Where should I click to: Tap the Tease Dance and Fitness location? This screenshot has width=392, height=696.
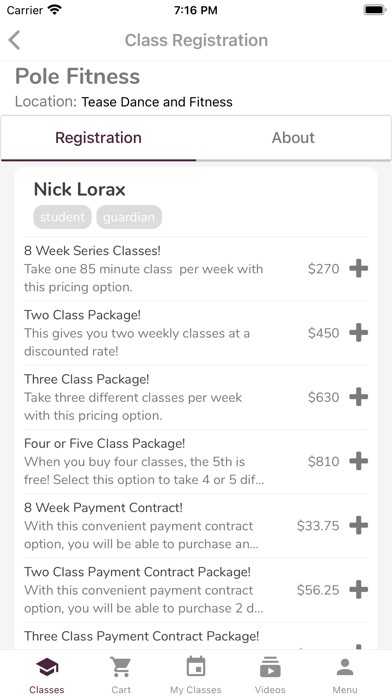coord(157,102)
